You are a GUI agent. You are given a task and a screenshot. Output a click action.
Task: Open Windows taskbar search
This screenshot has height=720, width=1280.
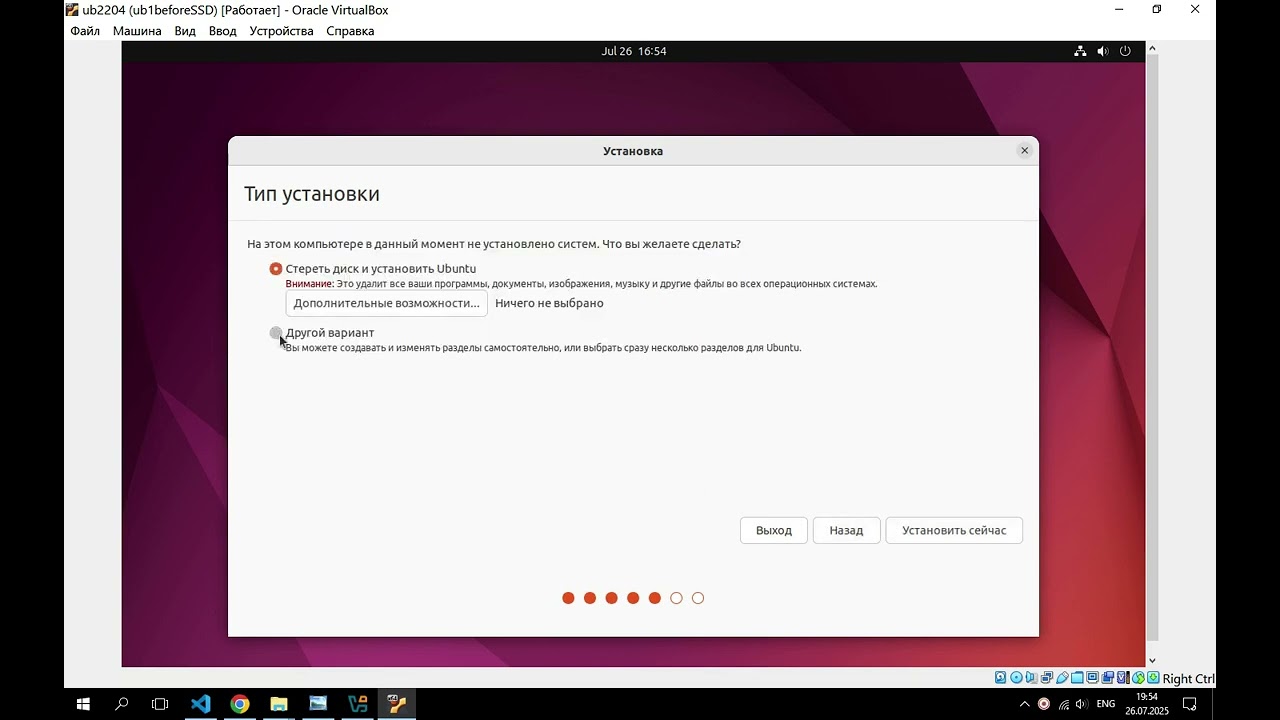[x=122, y=704]
